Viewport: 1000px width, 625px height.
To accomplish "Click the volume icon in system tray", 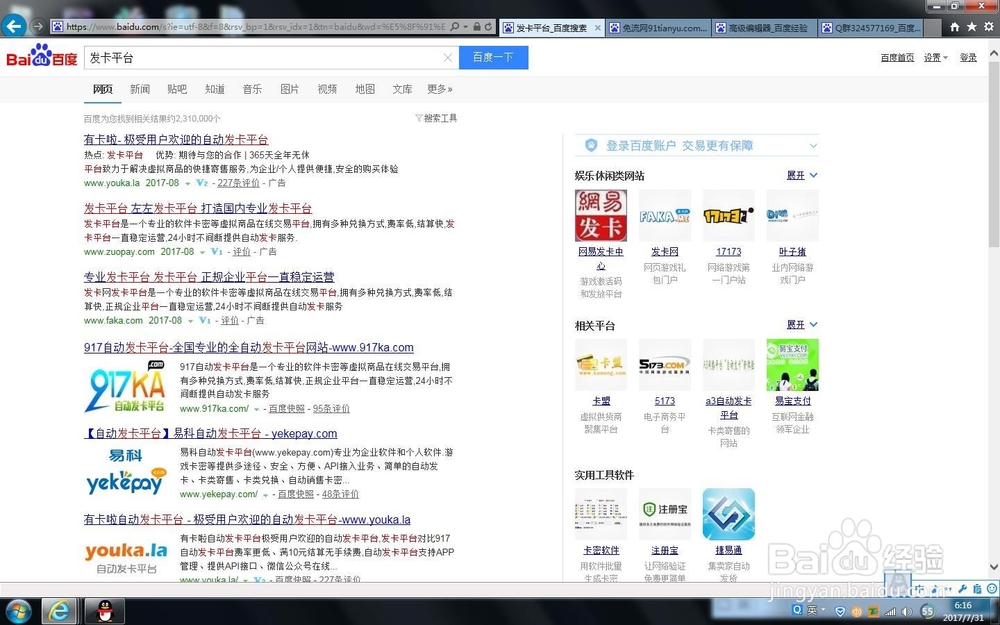I will tap(907, 612).
